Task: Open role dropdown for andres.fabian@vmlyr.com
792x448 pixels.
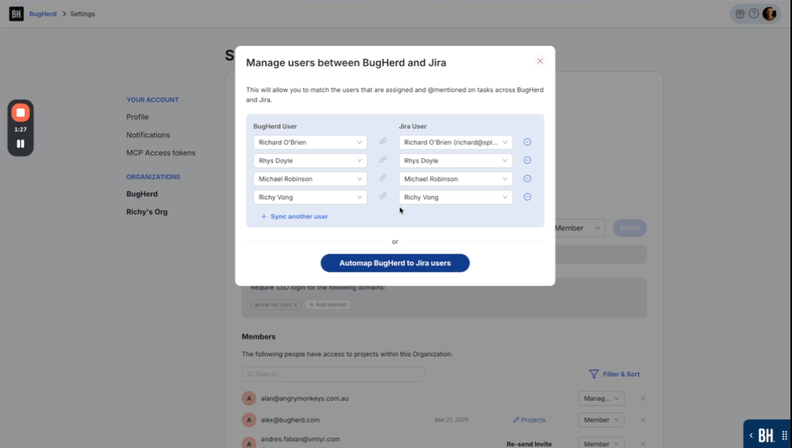Action: coord(601,443)
